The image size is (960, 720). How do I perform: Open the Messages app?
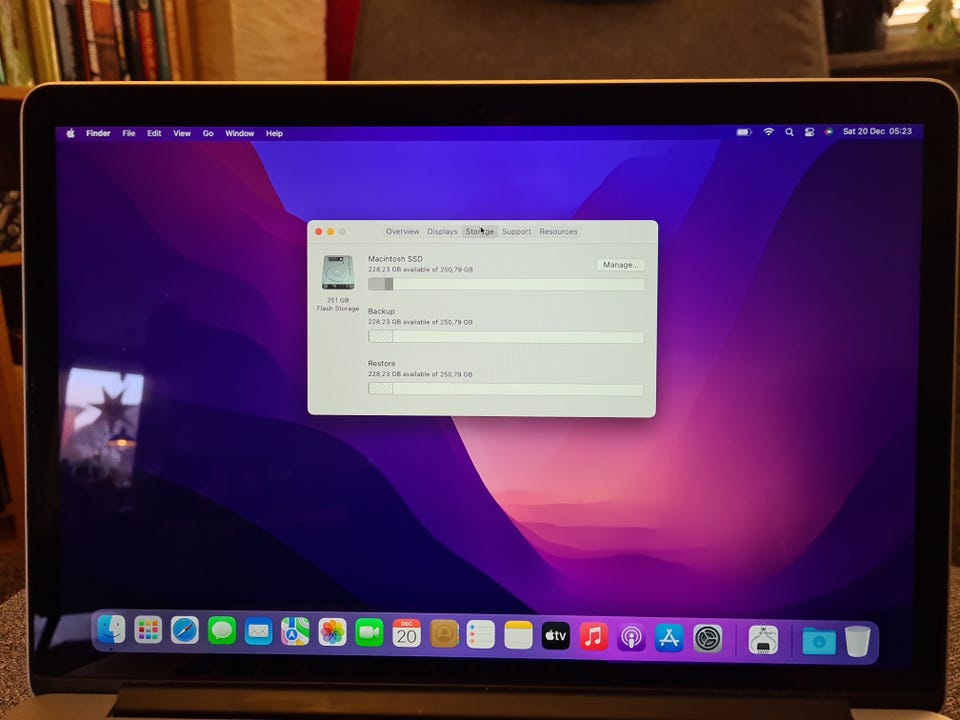(222, 631)
